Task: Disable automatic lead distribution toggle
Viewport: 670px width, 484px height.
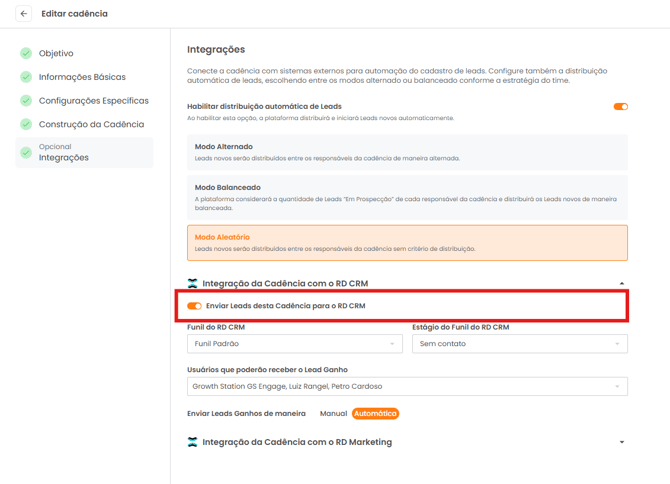Action: [620, 107]
